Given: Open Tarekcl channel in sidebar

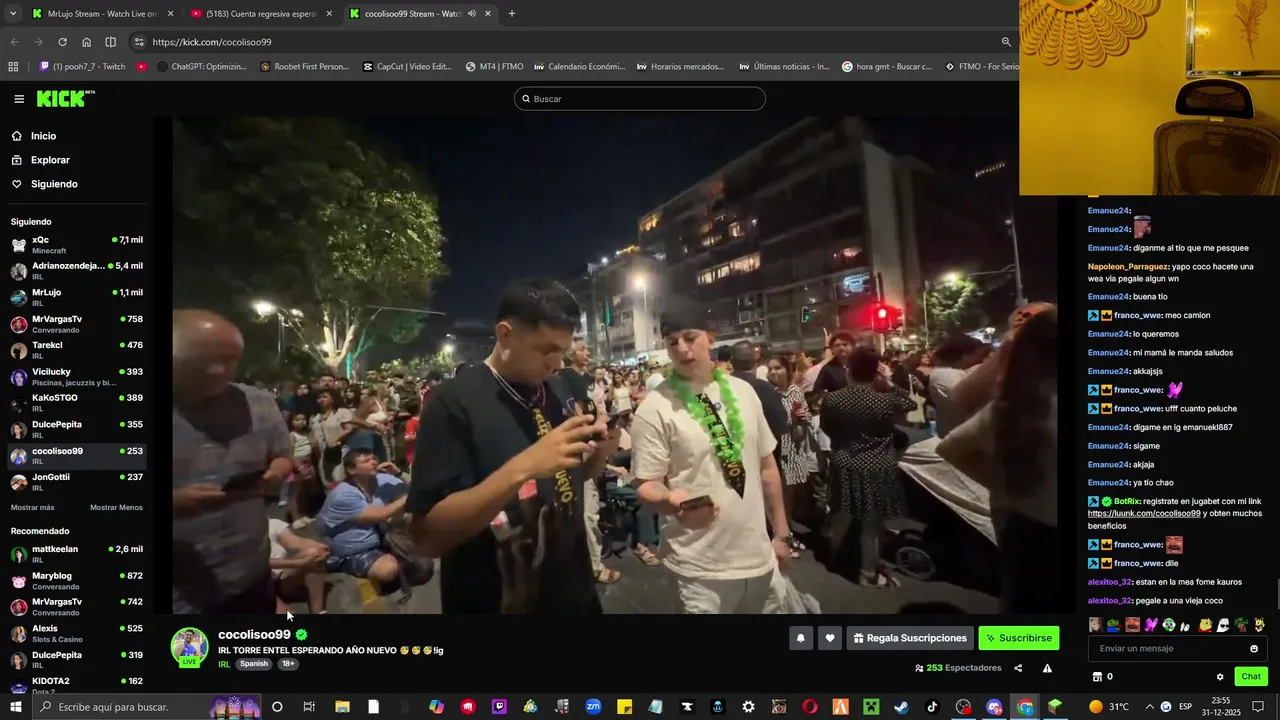Looking at the screenshot, I should coord(76,350).
